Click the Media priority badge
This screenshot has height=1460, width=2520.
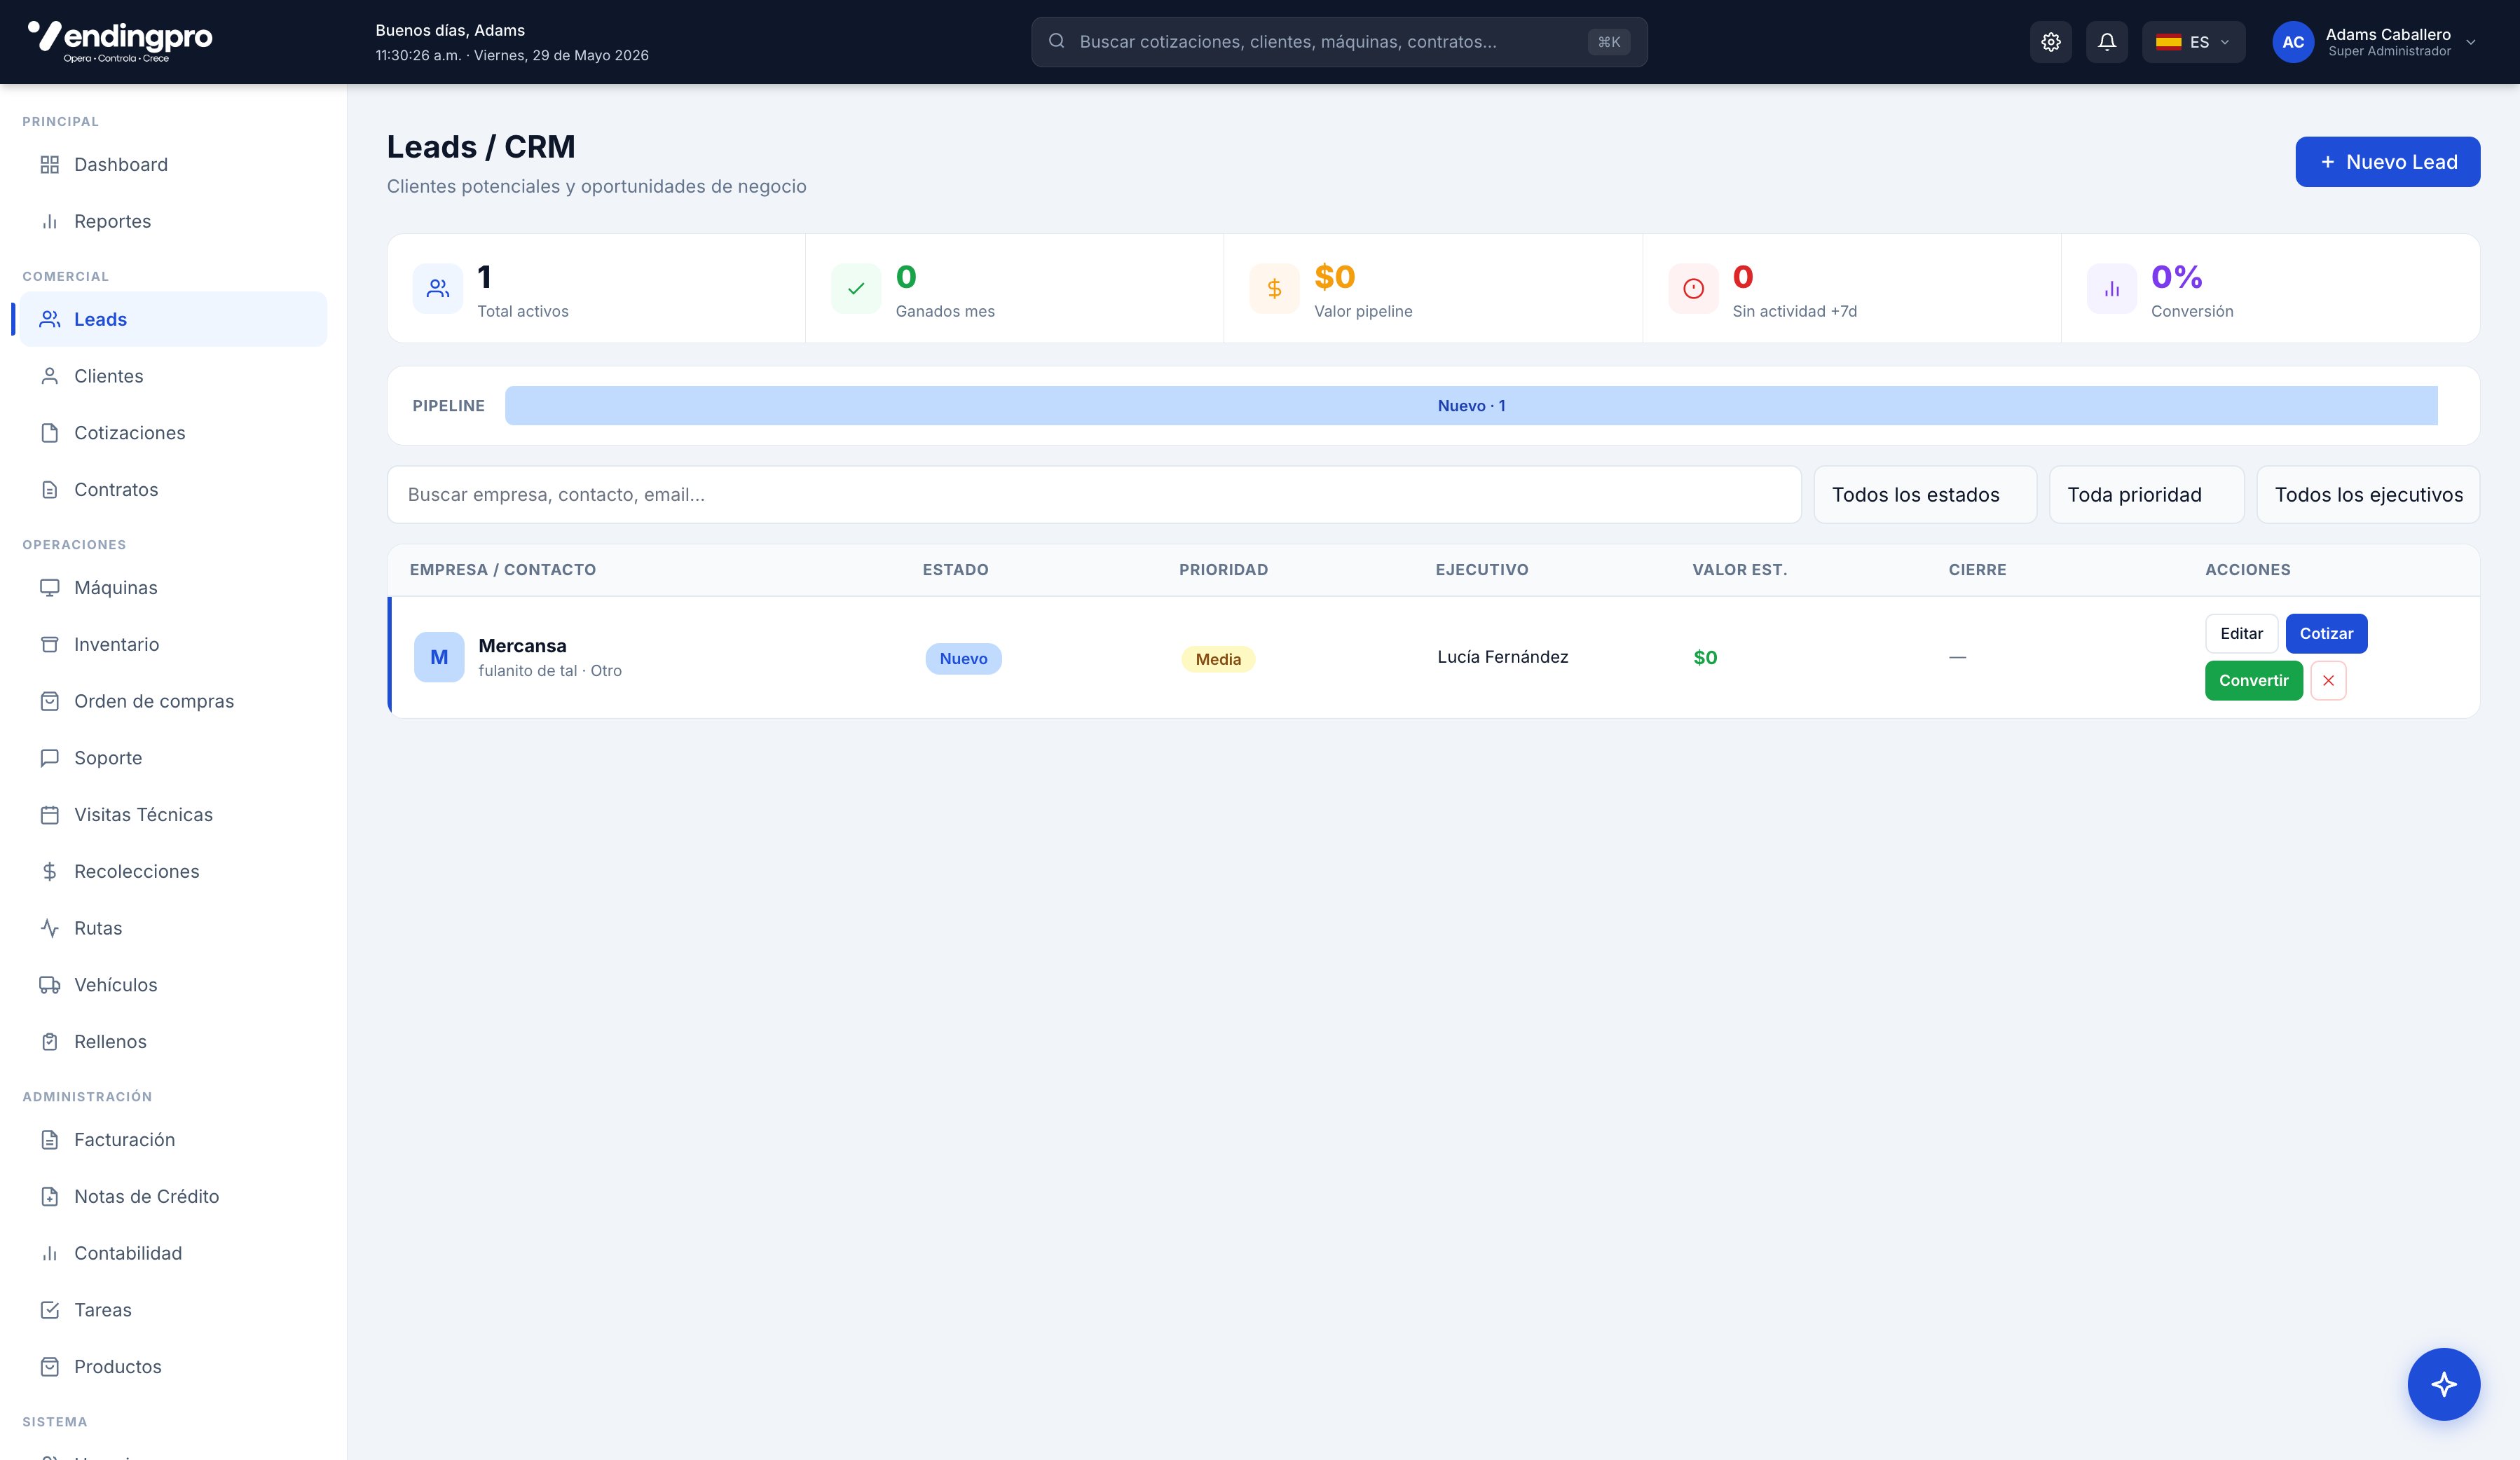1218,659
